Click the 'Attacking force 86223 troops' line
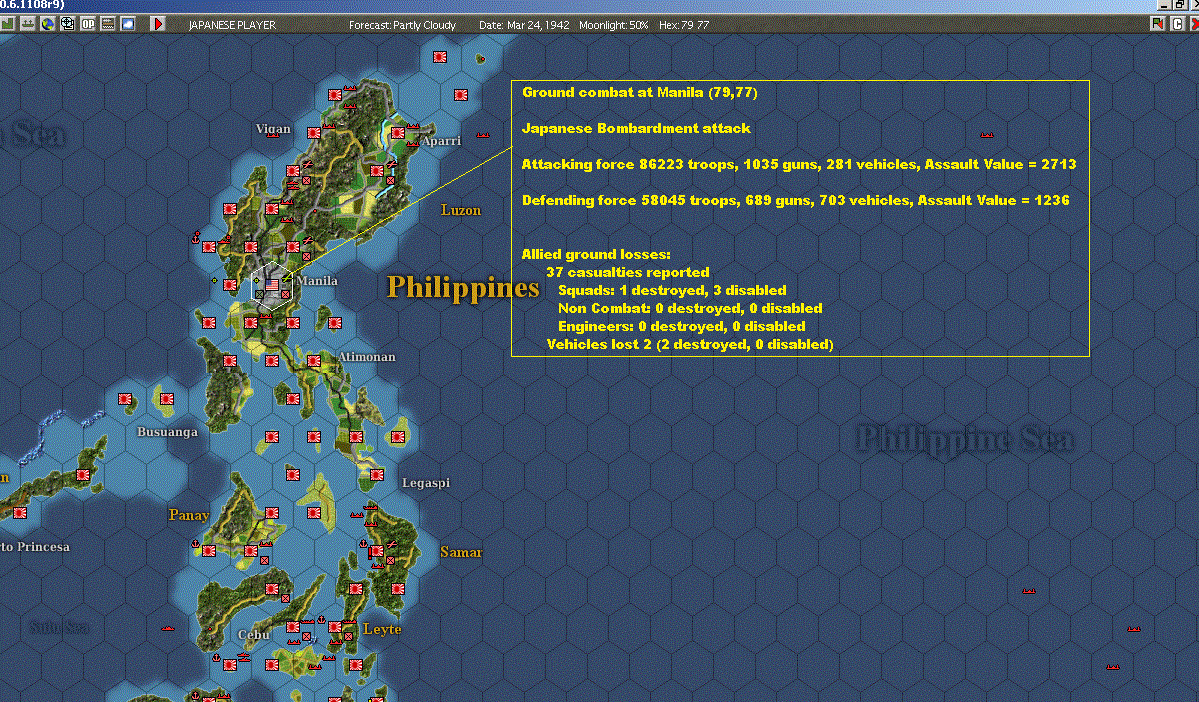The width and height of the screenshot is (1199, 702). (799, 164)
